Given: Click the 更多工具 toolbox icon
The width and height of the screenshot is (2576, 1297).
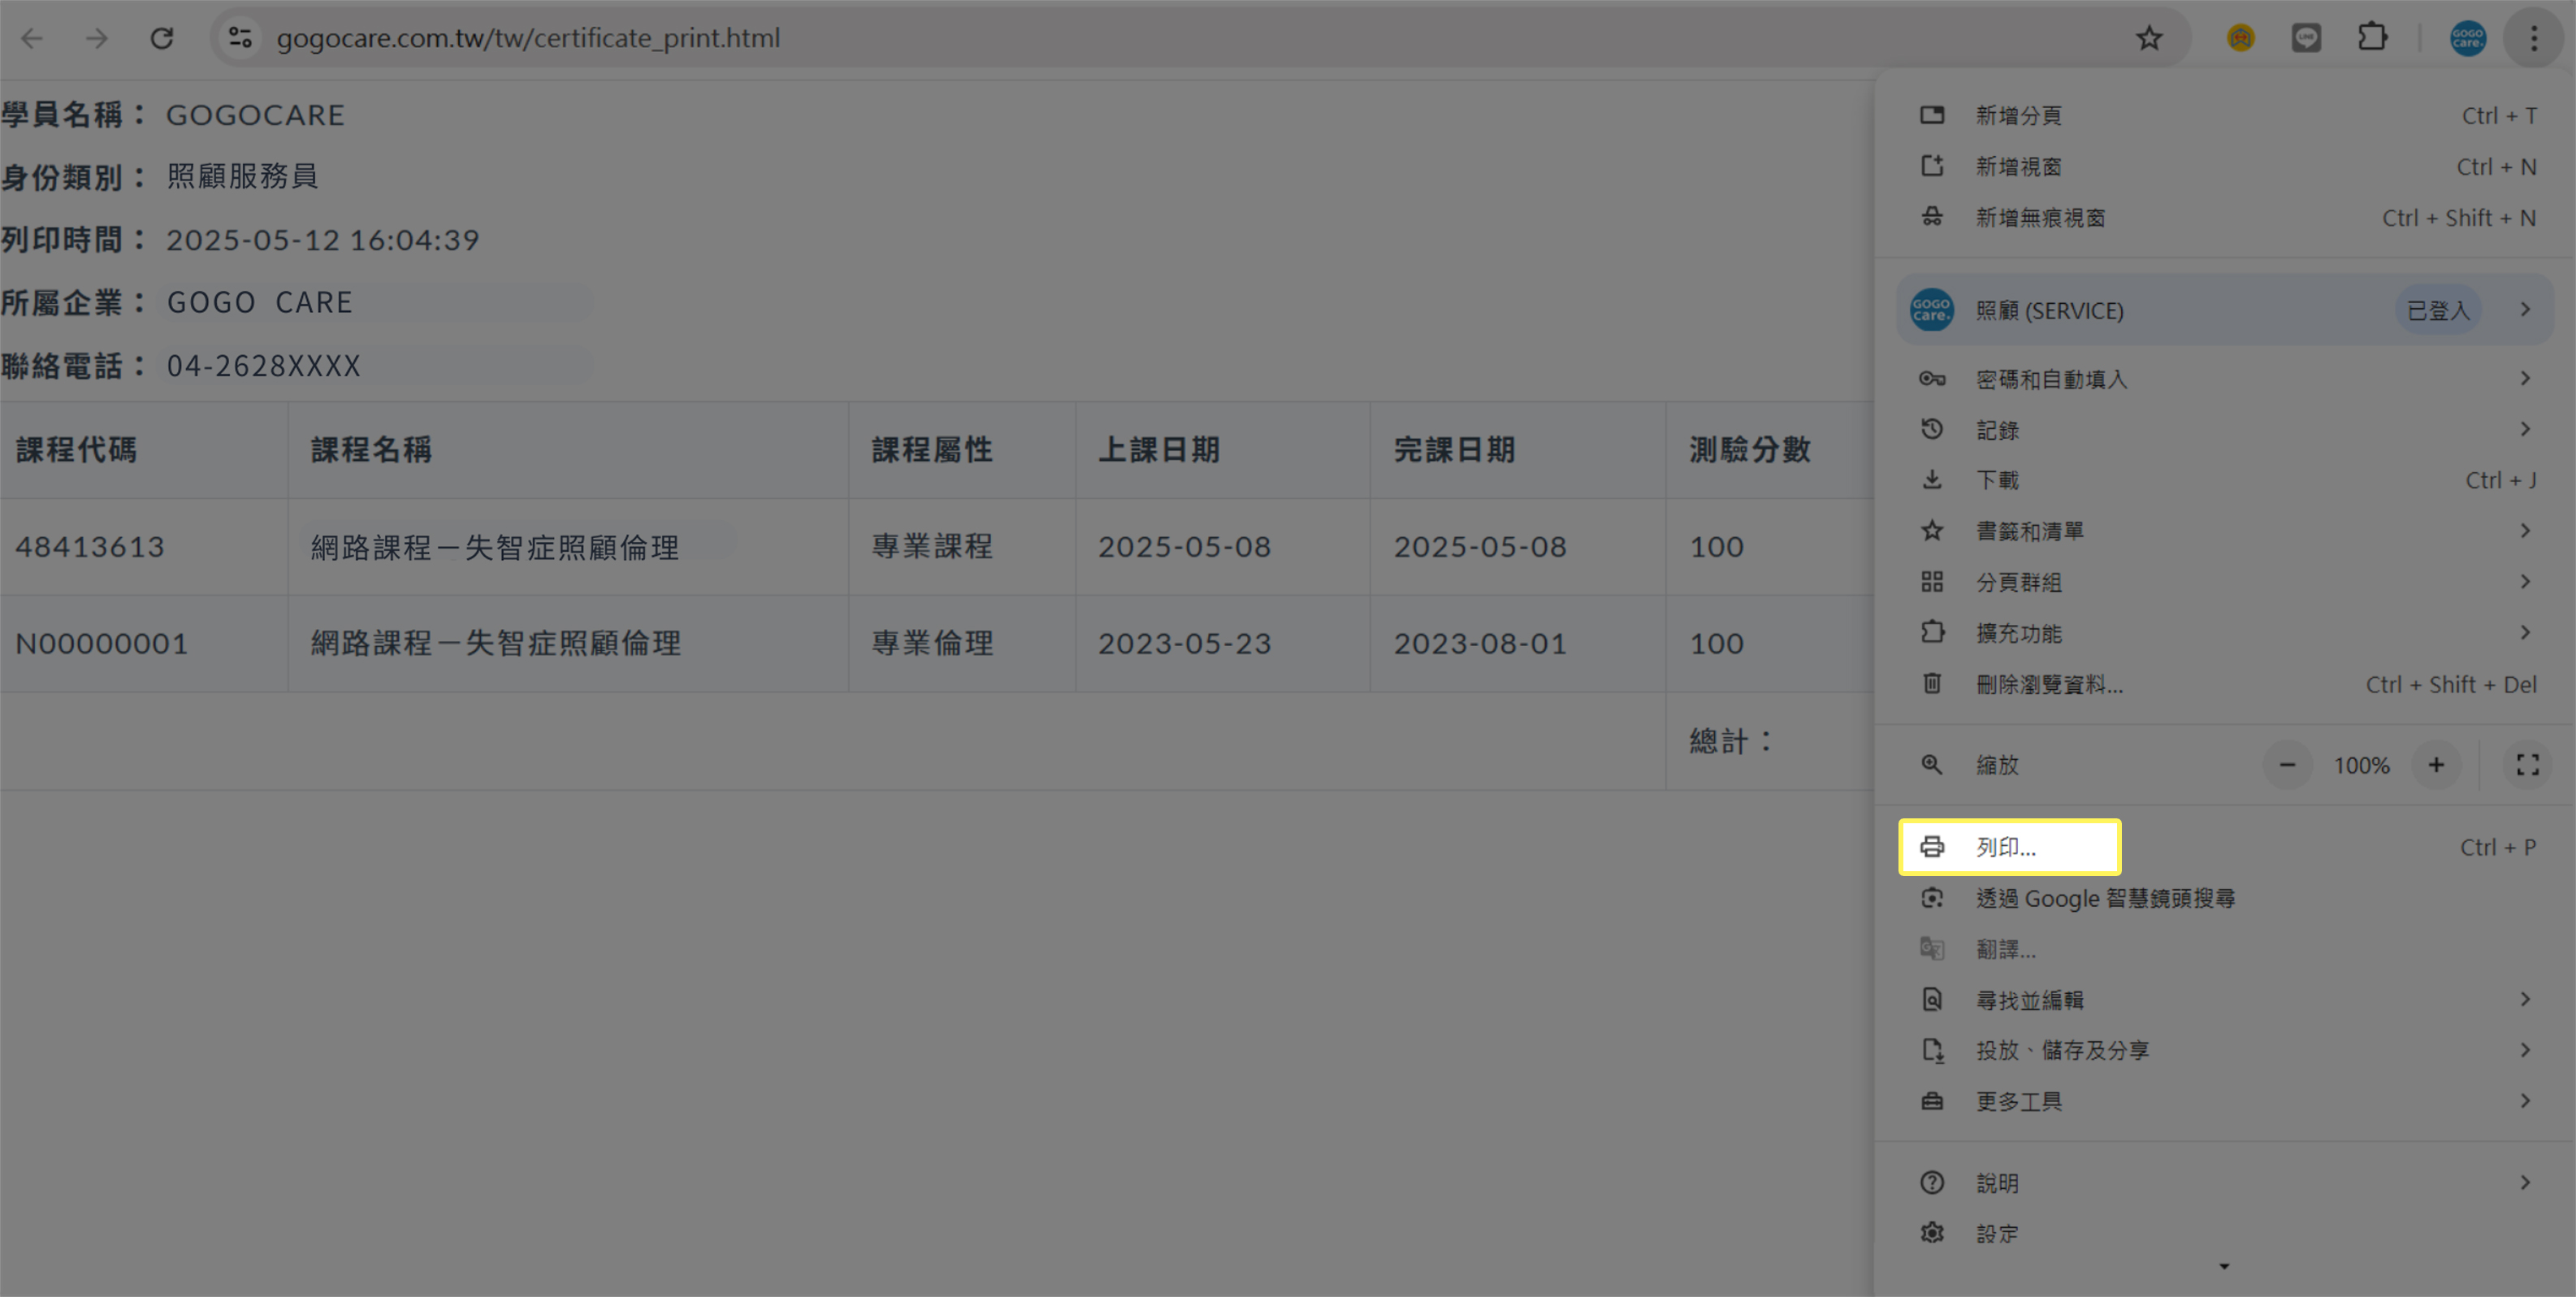Looking at the screenshot, I should coord(1932,1101).
